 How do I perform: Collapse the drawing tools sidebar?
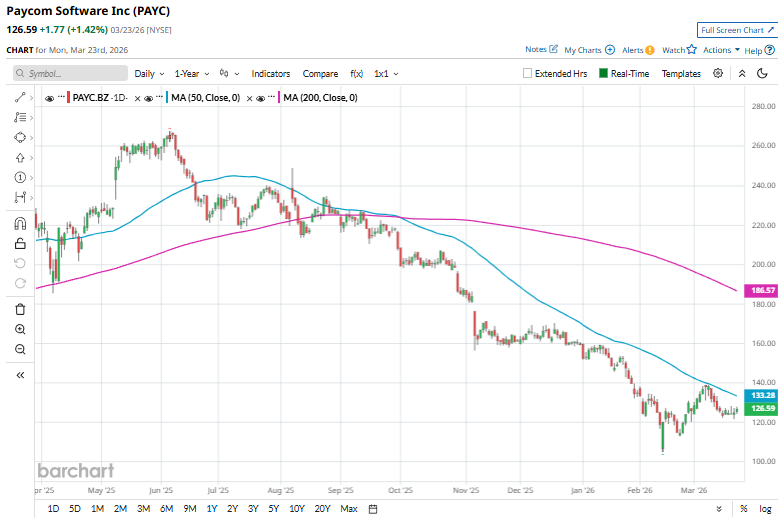pos(20,375)
